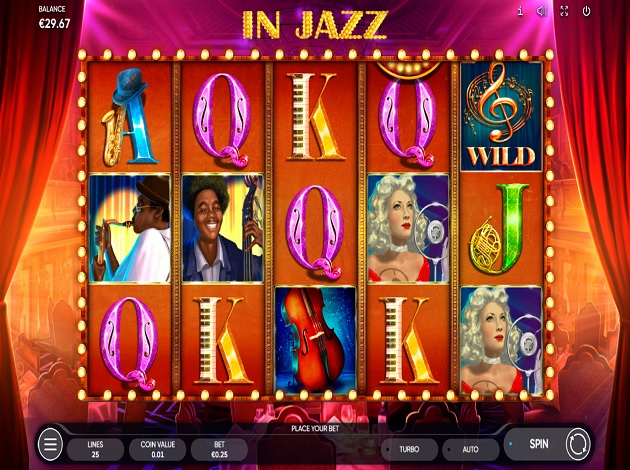Open the hamburger menu button
This screenshot has height=470, width=630.
[x=50, y=444]
